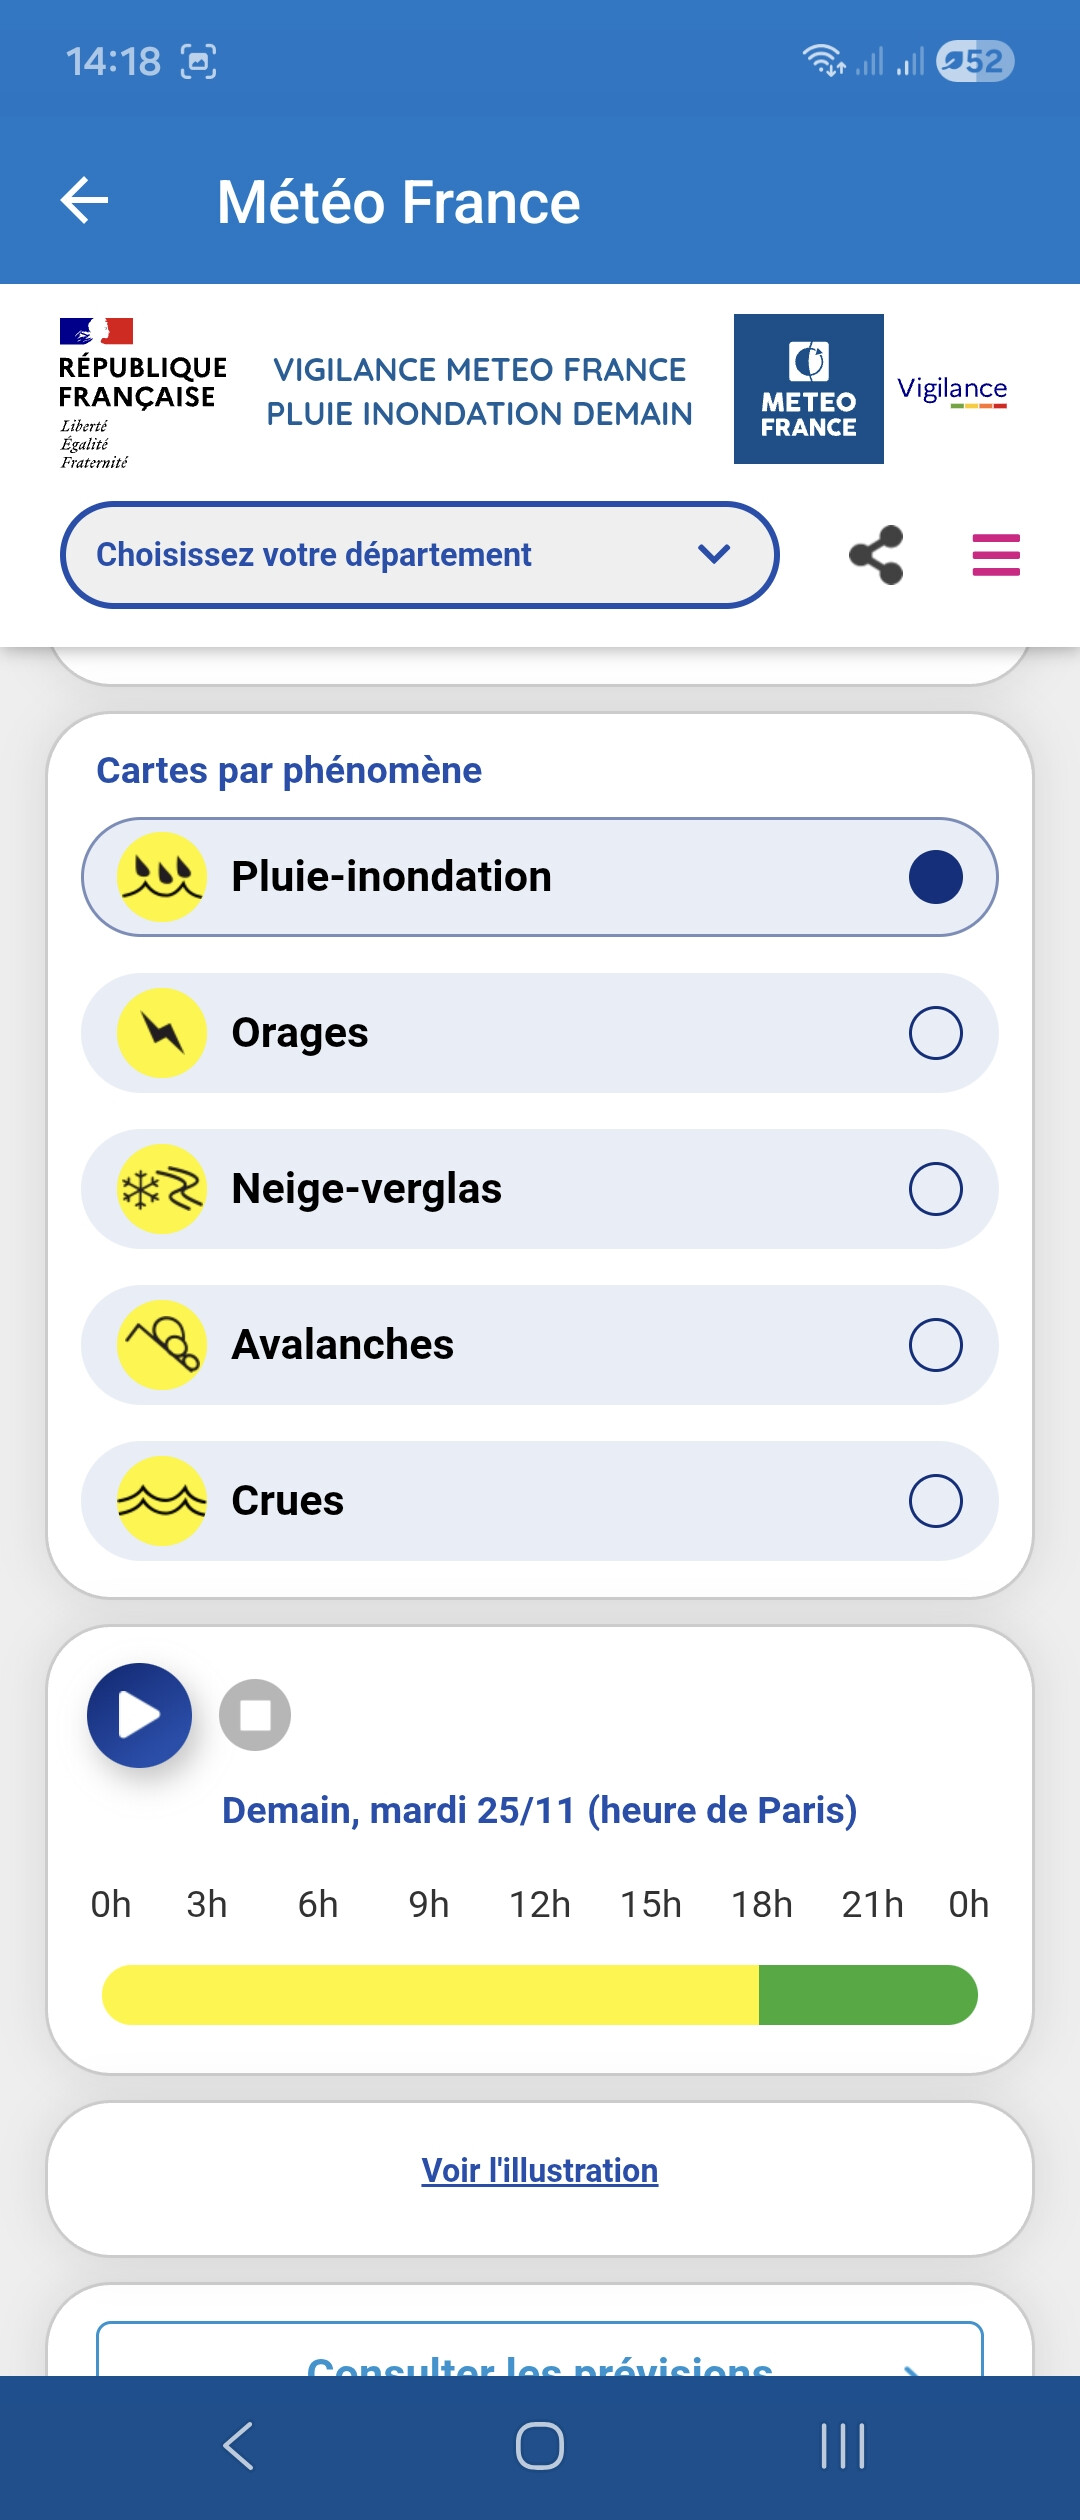
Task: Select the Neige-verglas radio button
Action: point(935,1189)
